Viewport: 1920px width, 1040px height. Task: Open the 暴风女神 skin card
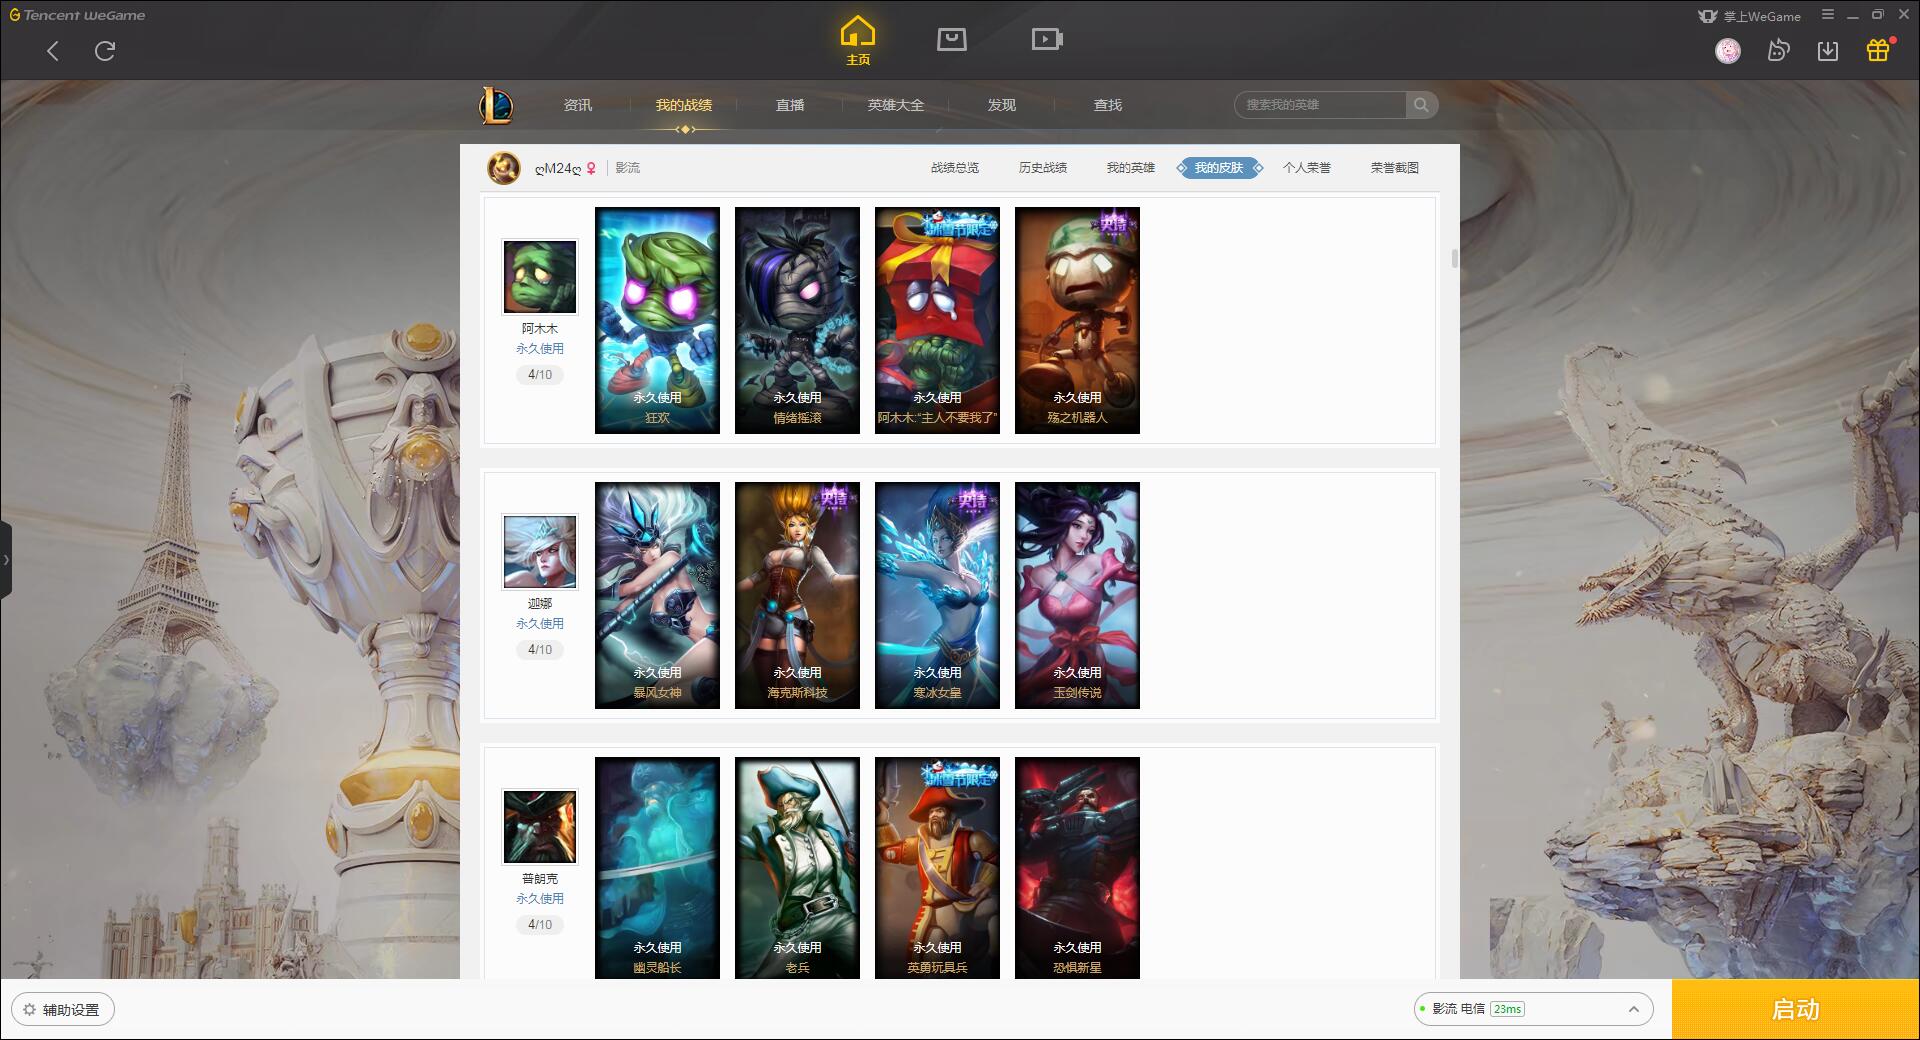tap(657, 595)
